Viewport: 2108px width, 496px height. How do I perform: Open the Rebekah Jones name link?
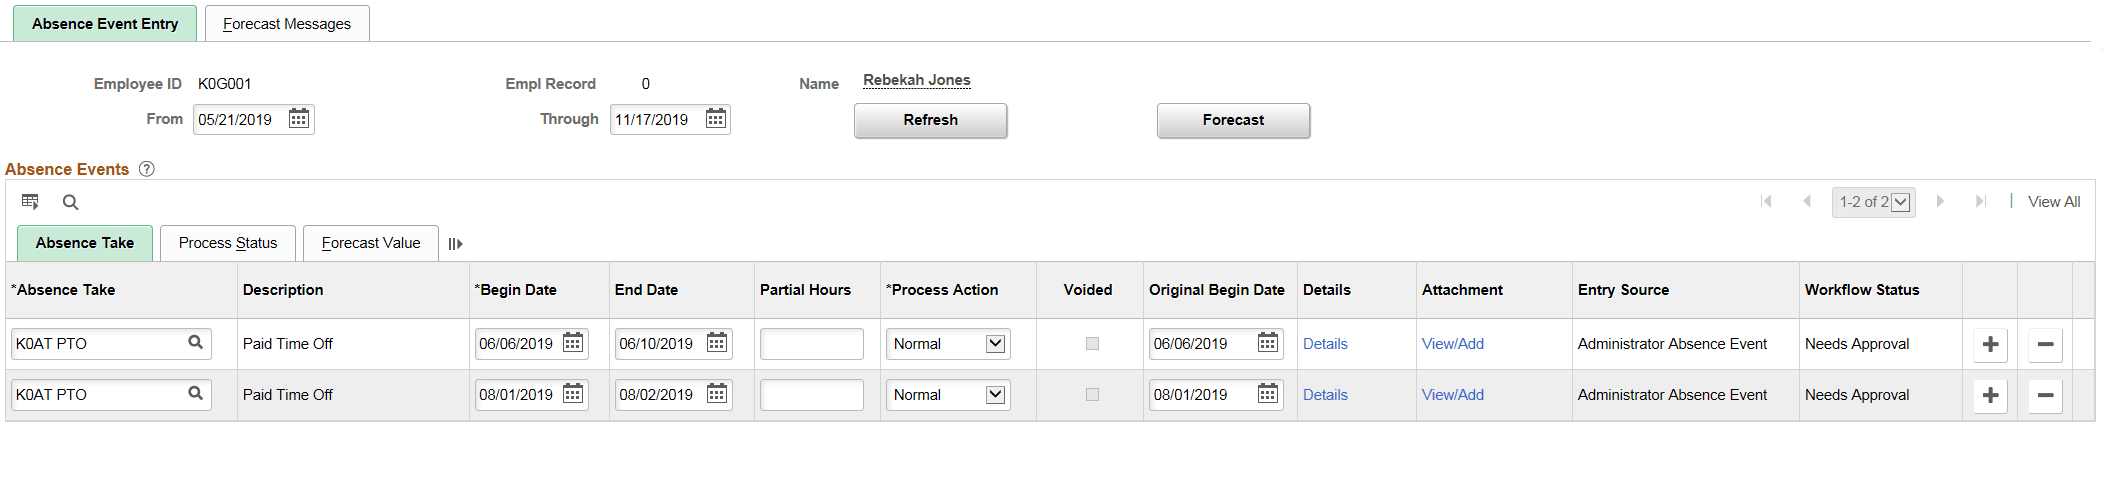pyautogui.click(x=917, y=80)
